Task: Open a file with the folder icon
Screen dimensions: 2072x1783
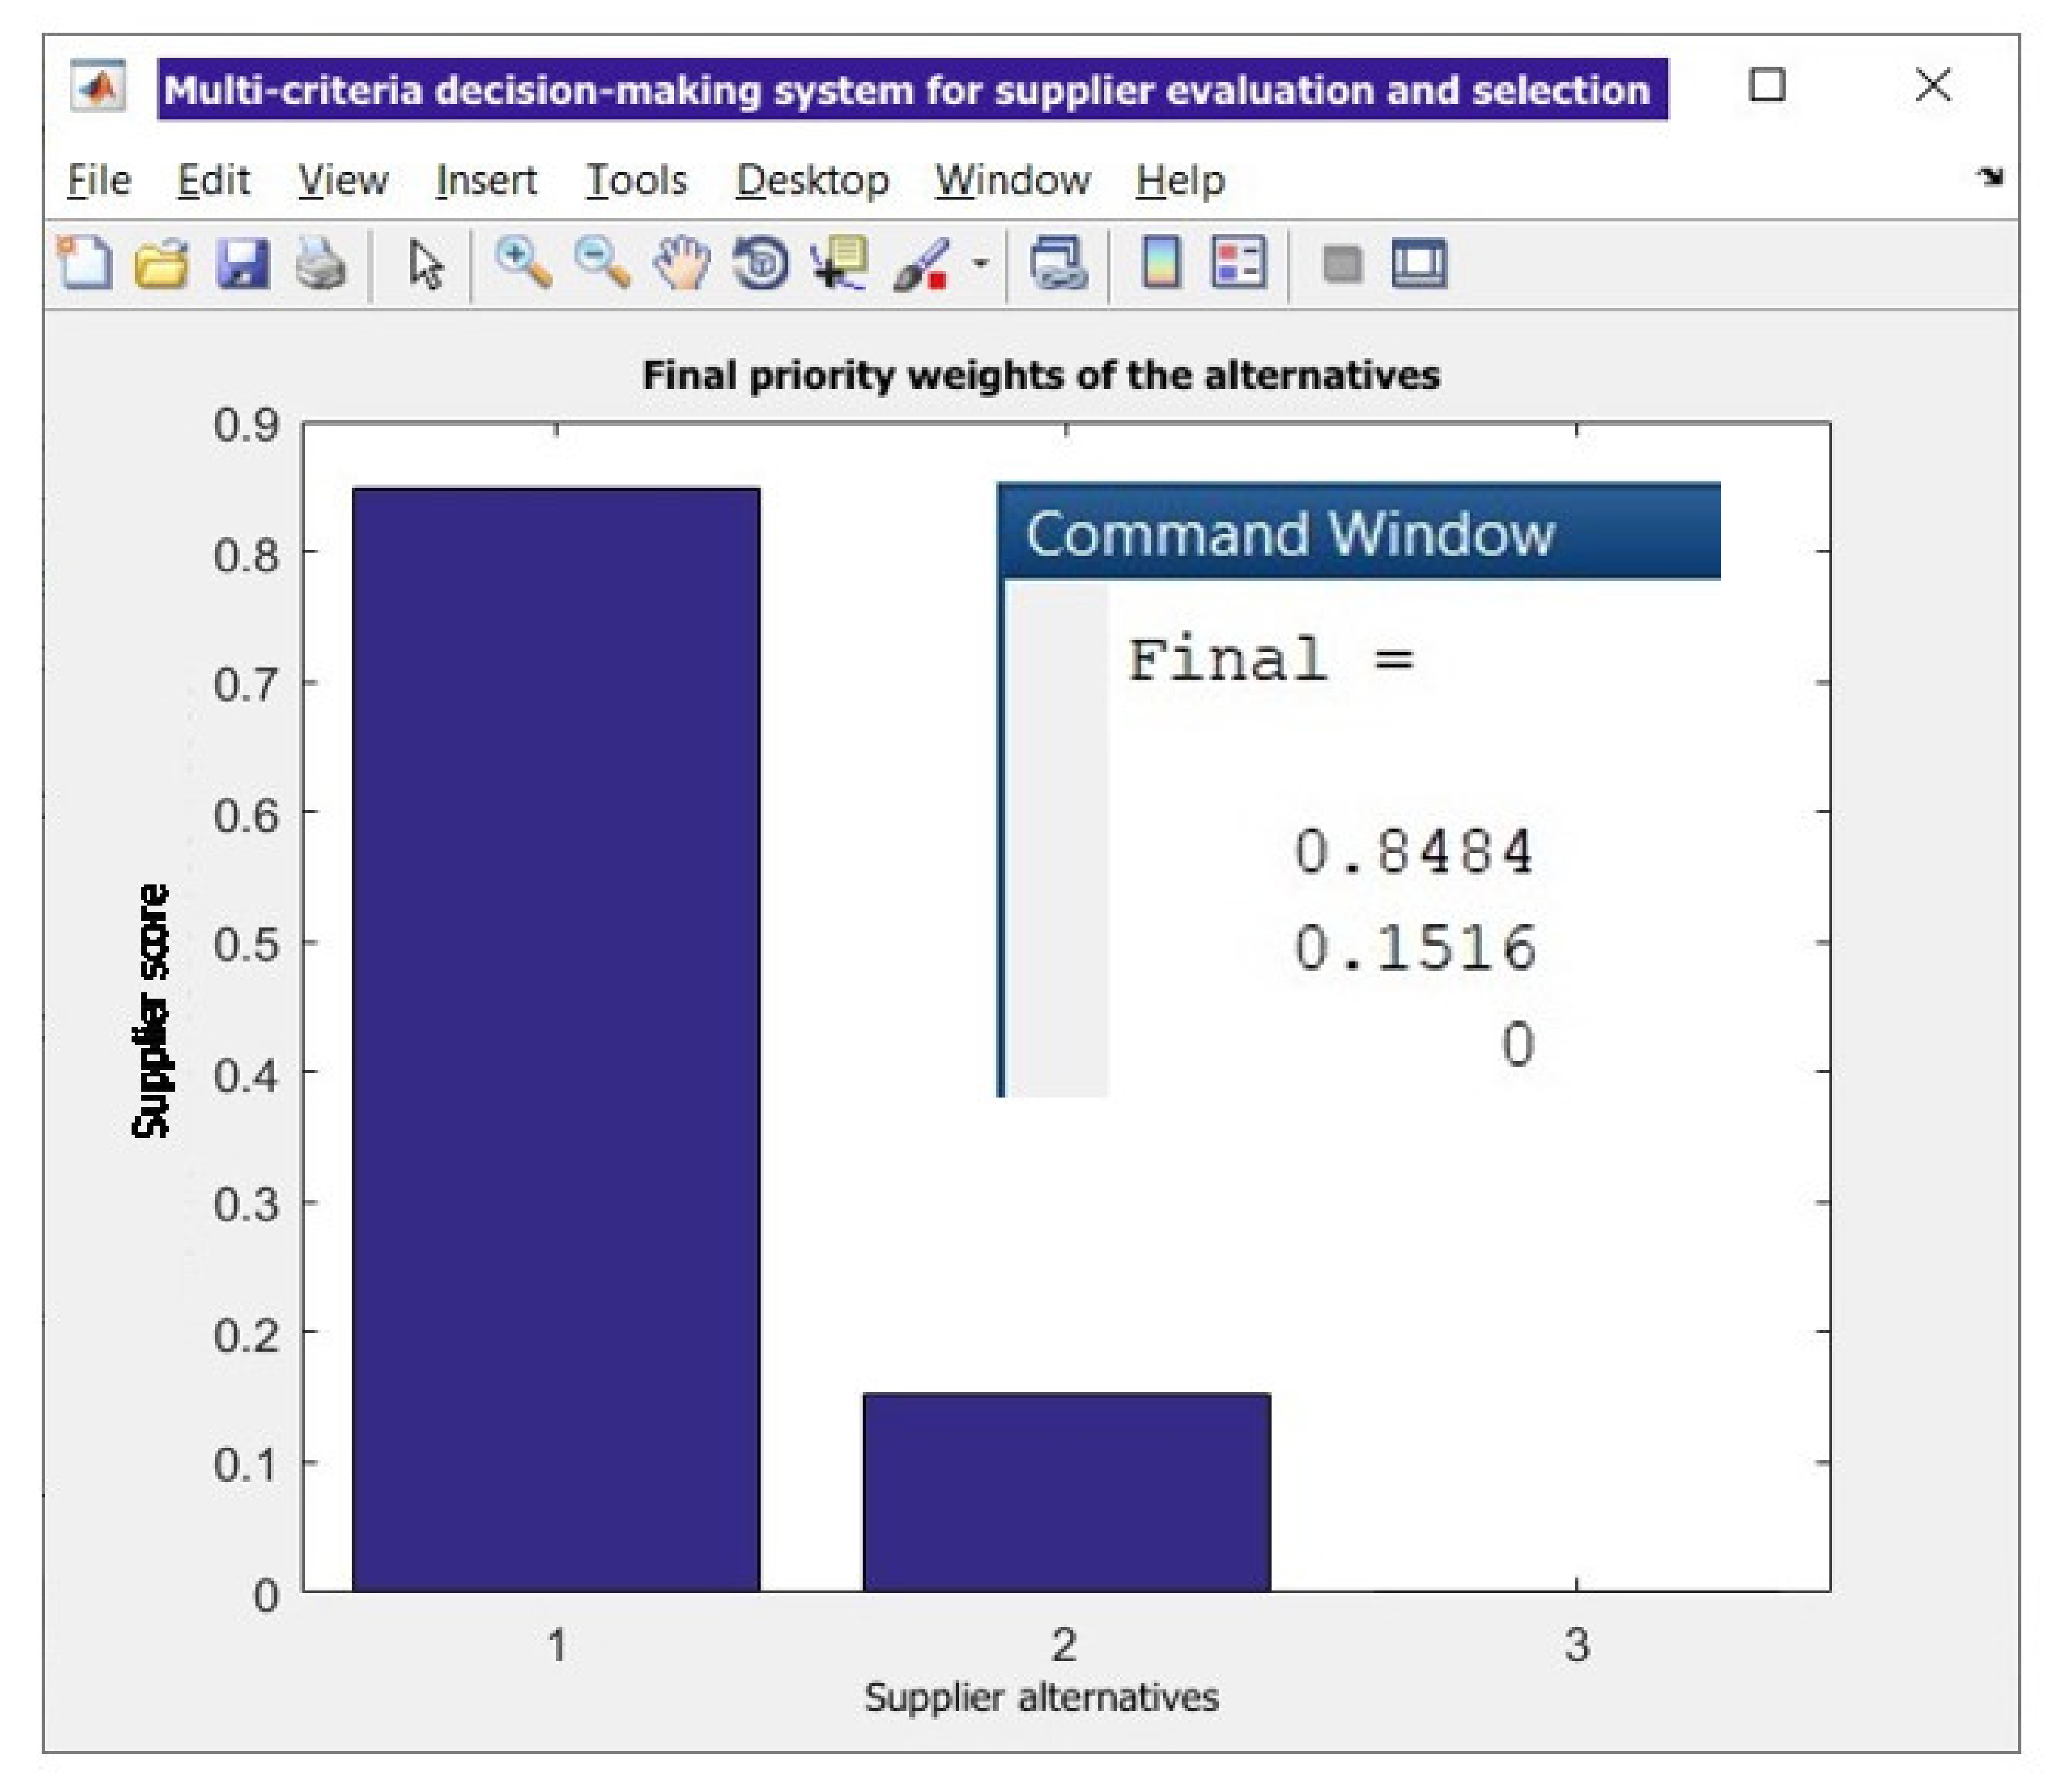Action: click(x=162, y=264)
